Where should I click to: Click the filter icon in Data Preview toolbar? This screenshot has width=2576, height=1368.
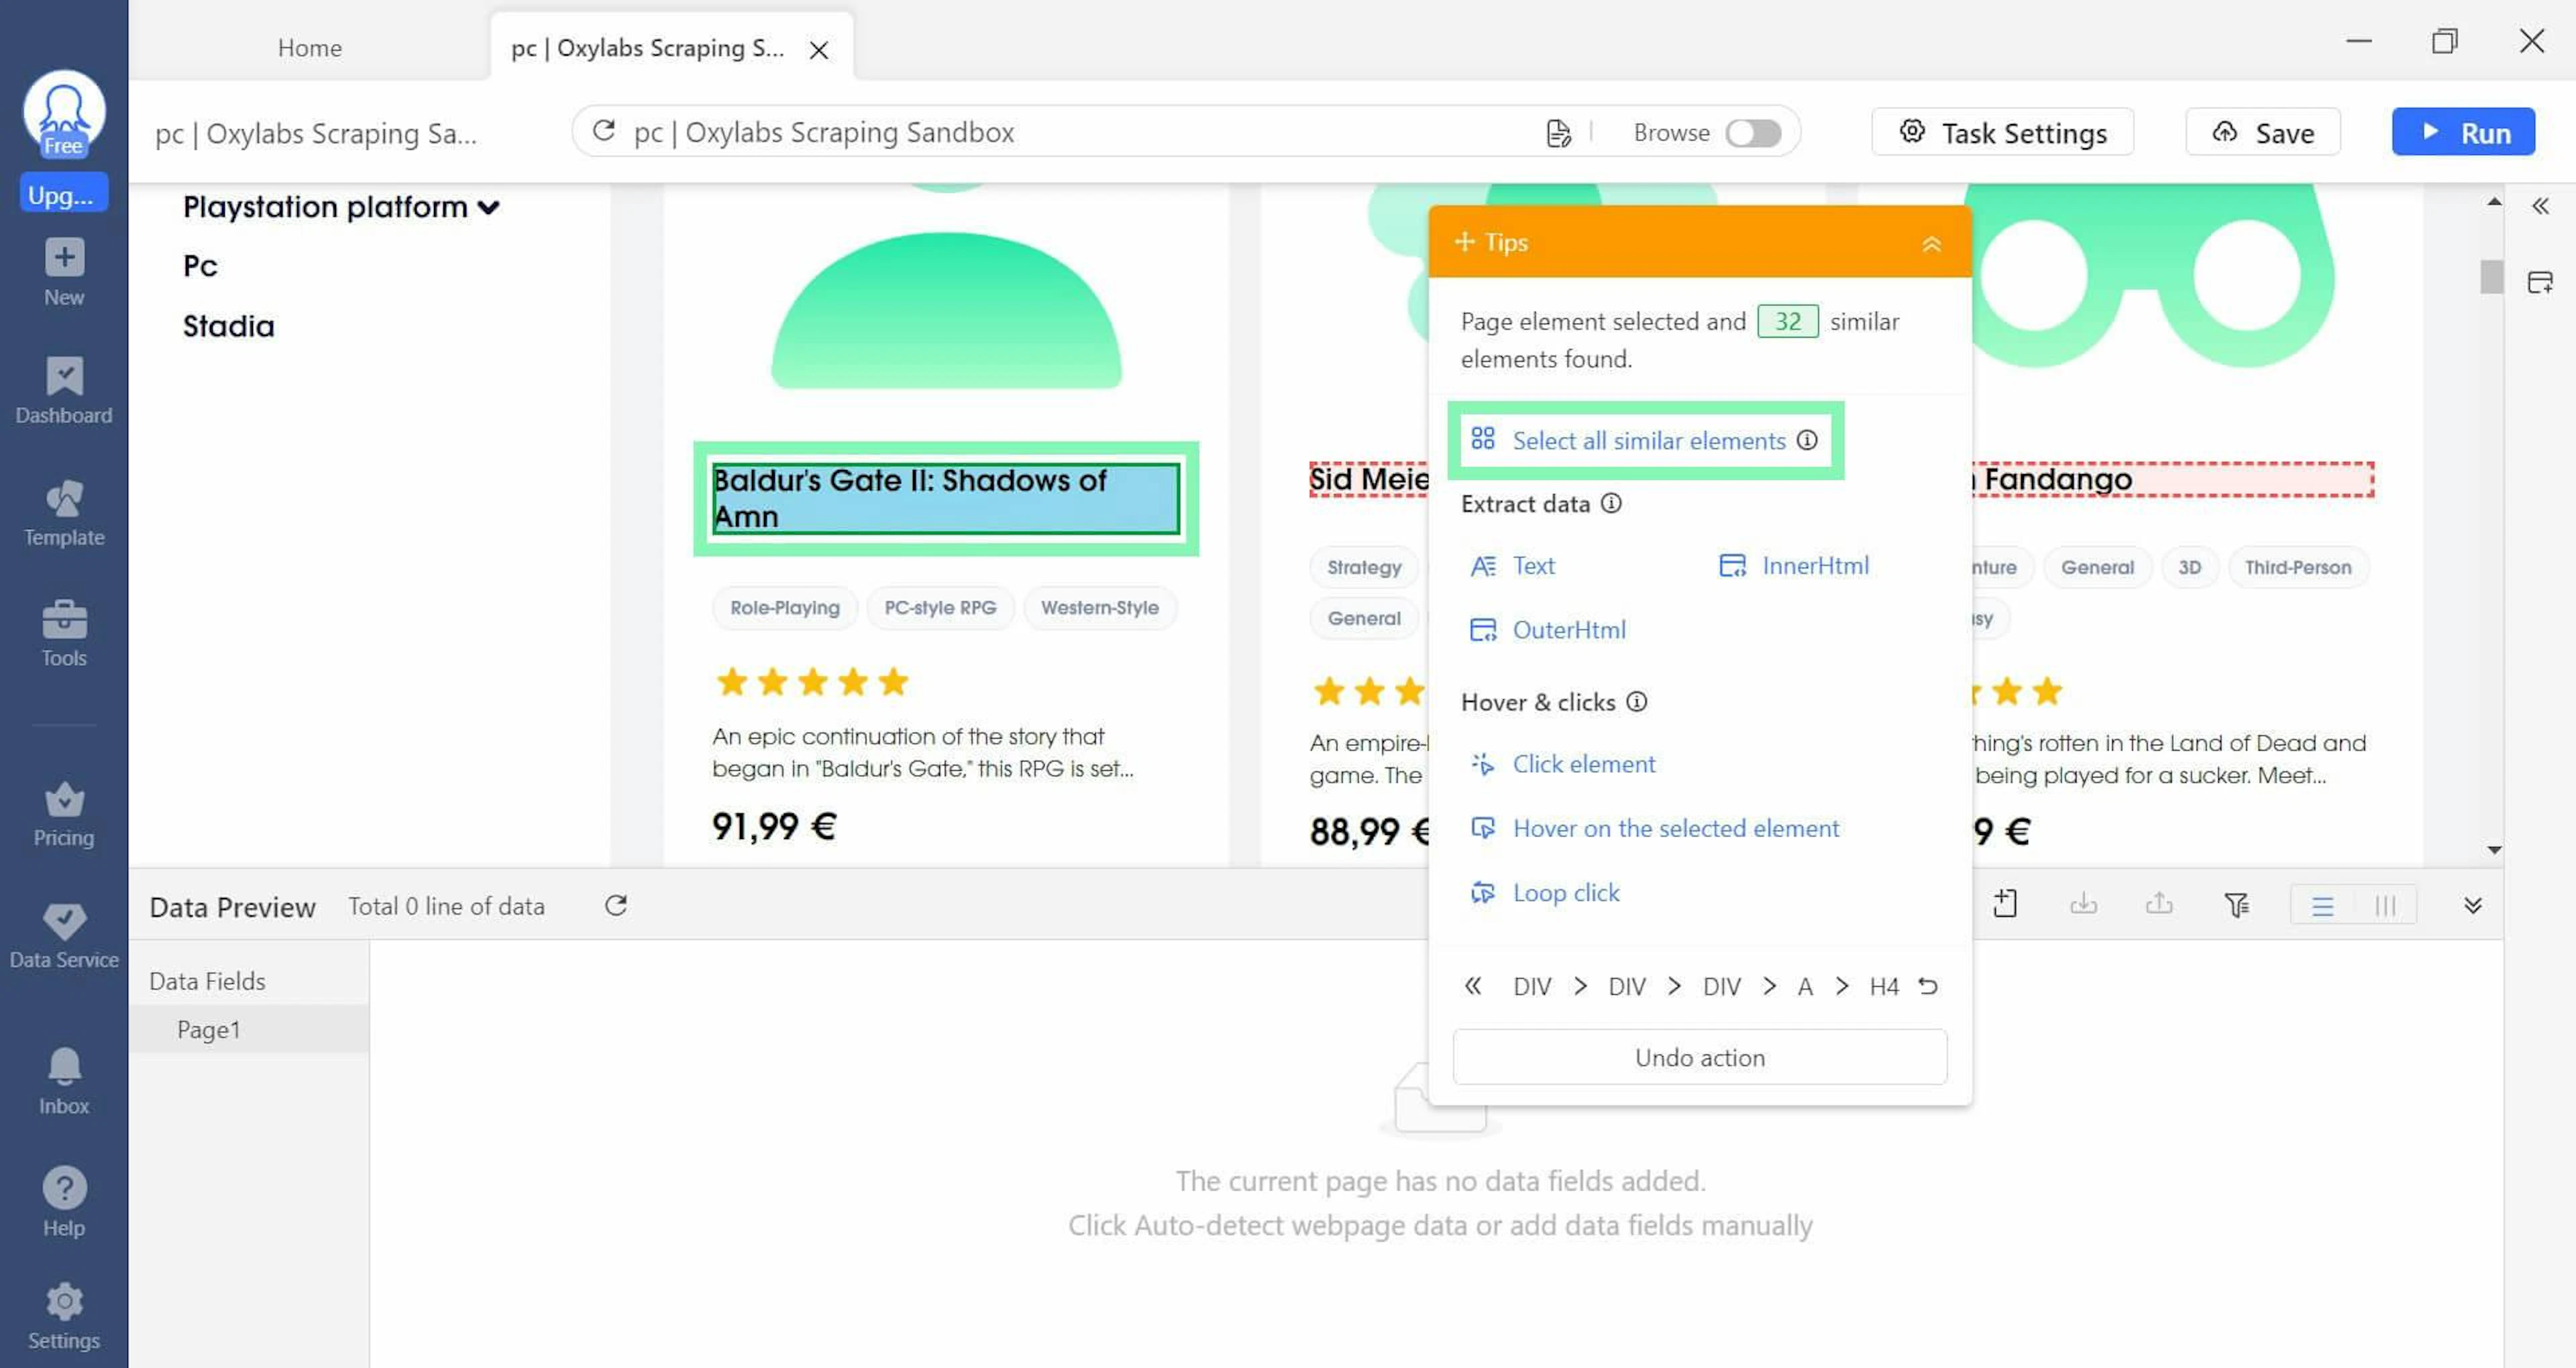[x=2237, y=905]
